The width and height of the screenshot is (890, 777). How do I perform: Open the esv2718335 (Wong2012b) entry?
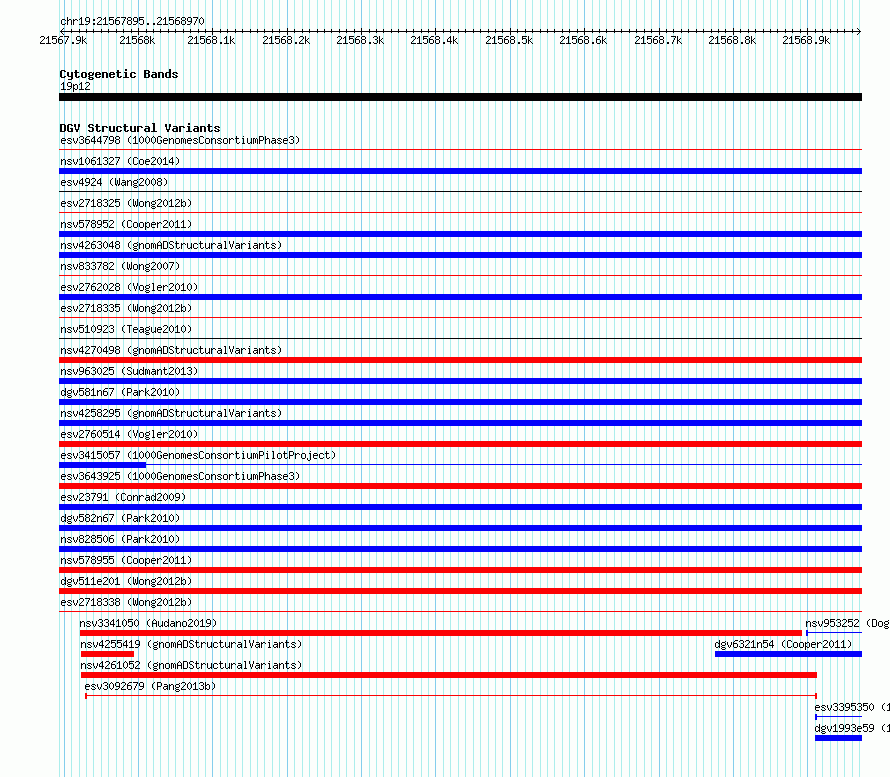click(x=126, y=308)
